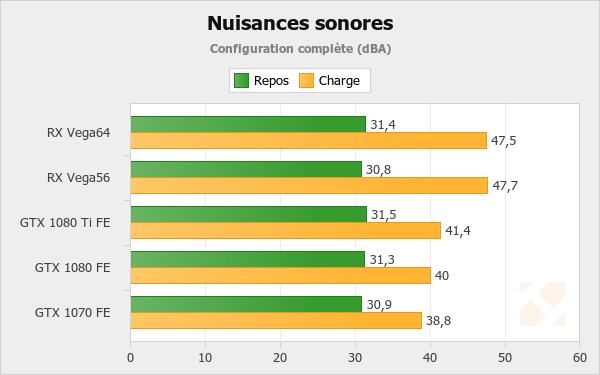The image size is (600, 375).
Task: Click the GTX 1070 FE Repos bar
Action: pyautogui.click(x=246, y=304)
